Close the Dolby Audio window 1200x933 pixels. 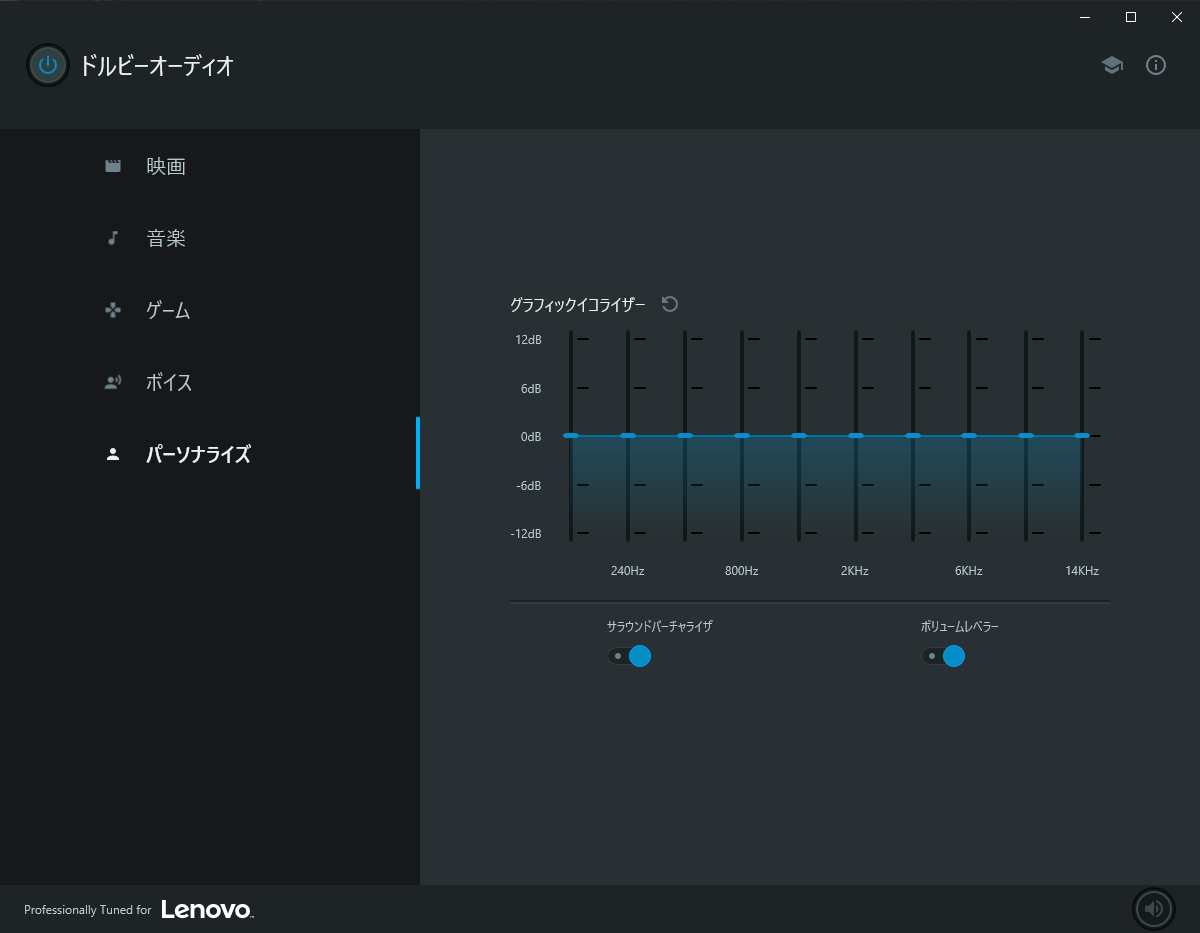[1177, 16]
